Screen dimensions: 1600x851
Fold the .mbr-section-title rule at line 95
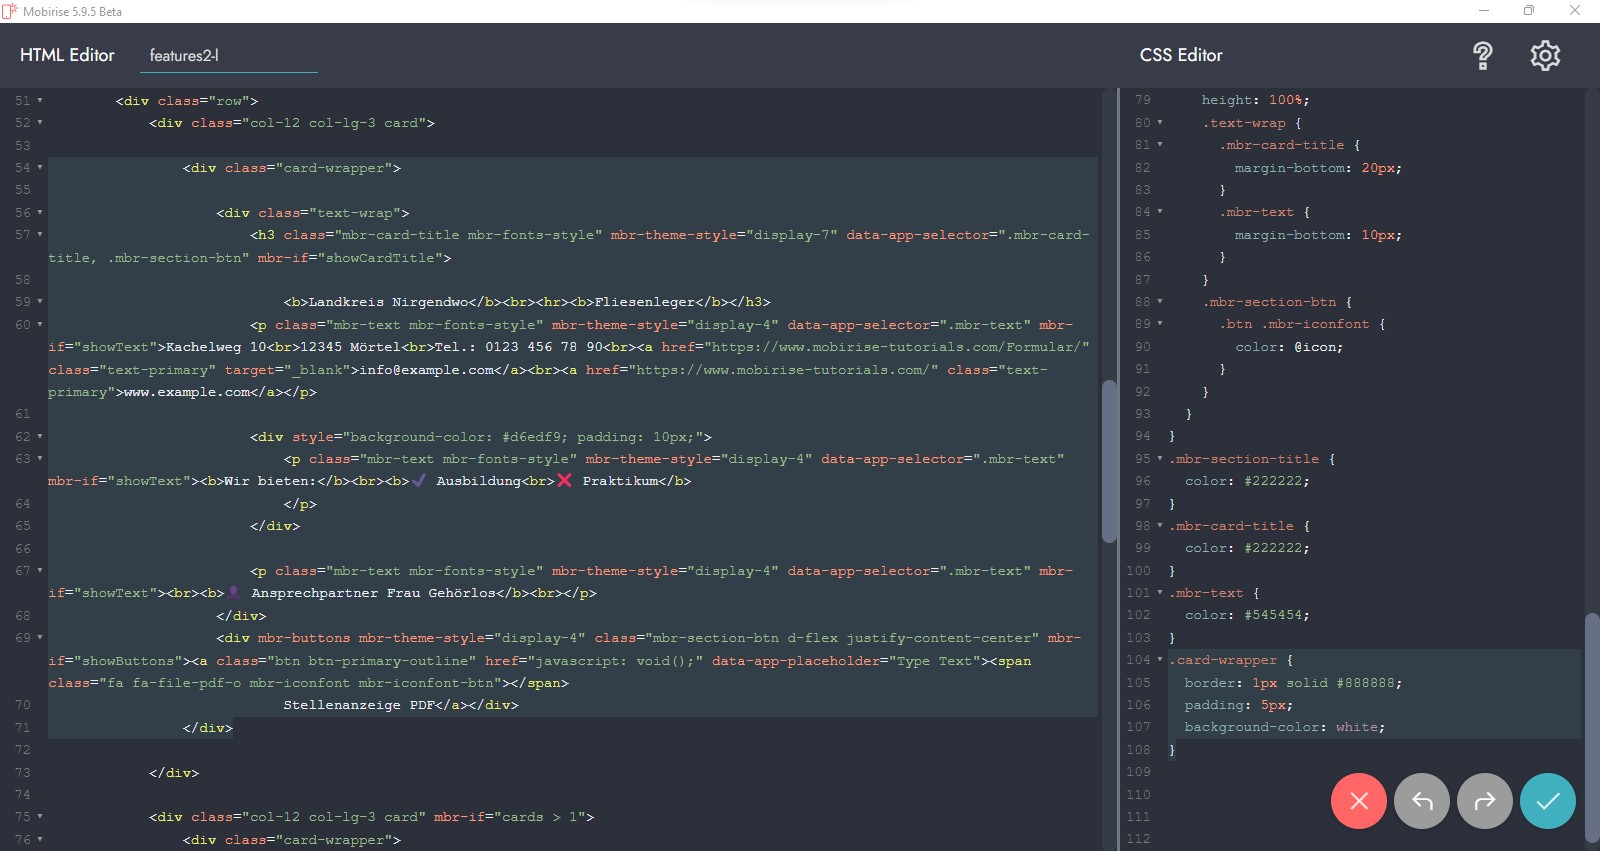coord(1160,459)
